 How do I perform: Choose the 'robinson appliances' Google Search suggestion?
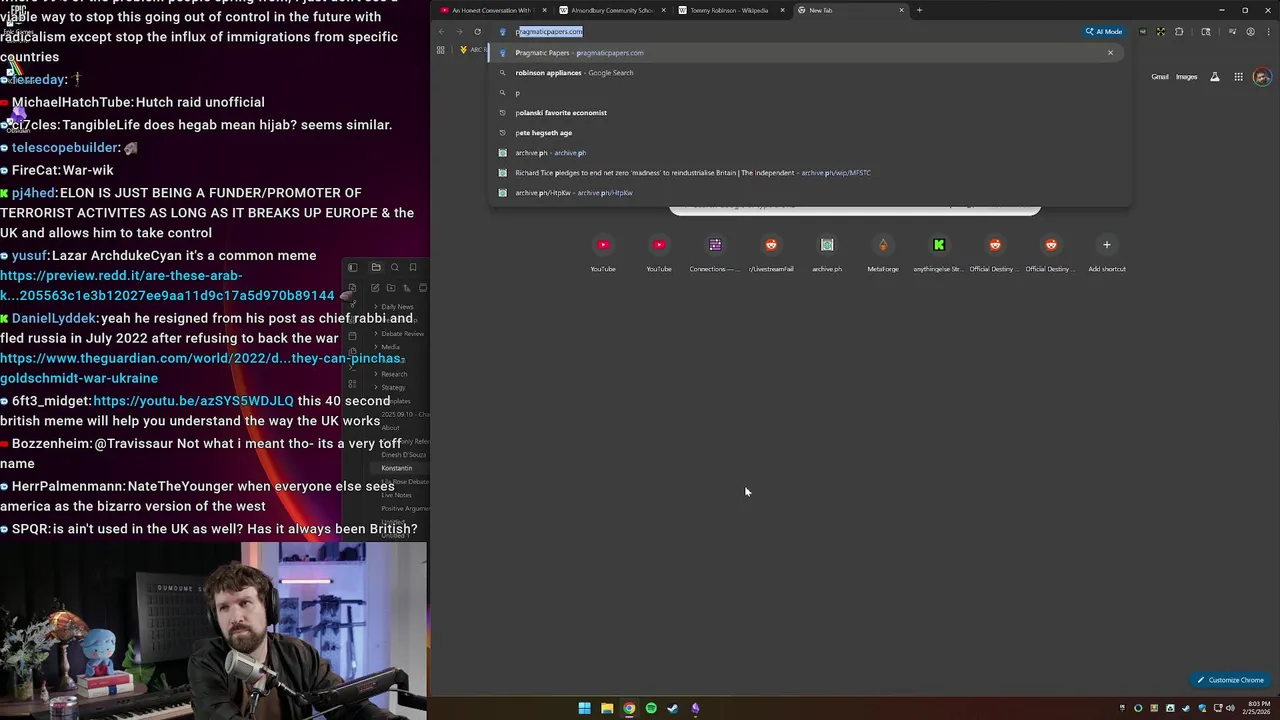coord(810,72)
